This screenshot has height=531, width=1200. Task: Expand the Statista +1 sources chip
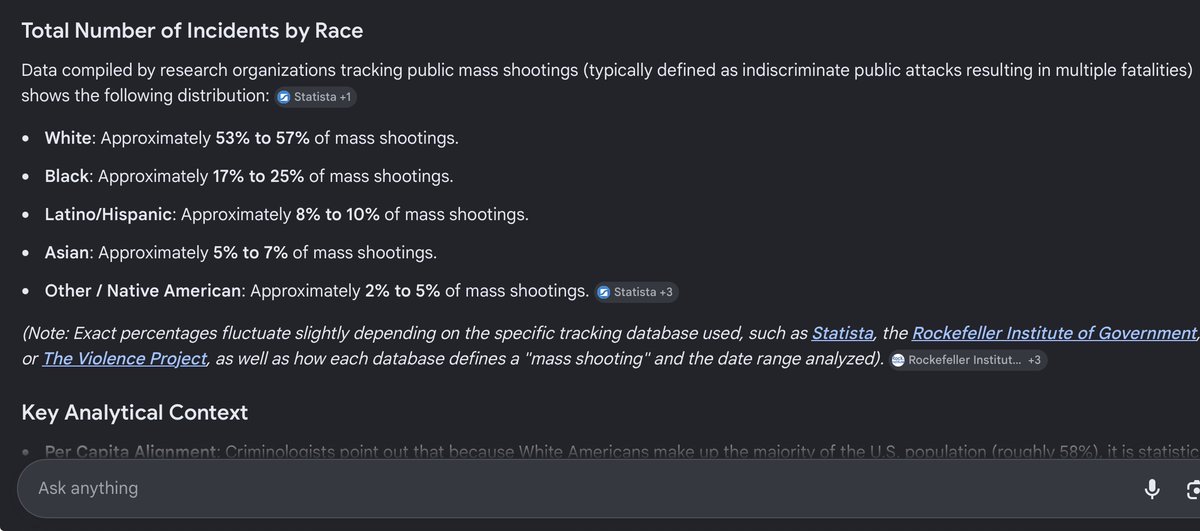pos(315,97)
